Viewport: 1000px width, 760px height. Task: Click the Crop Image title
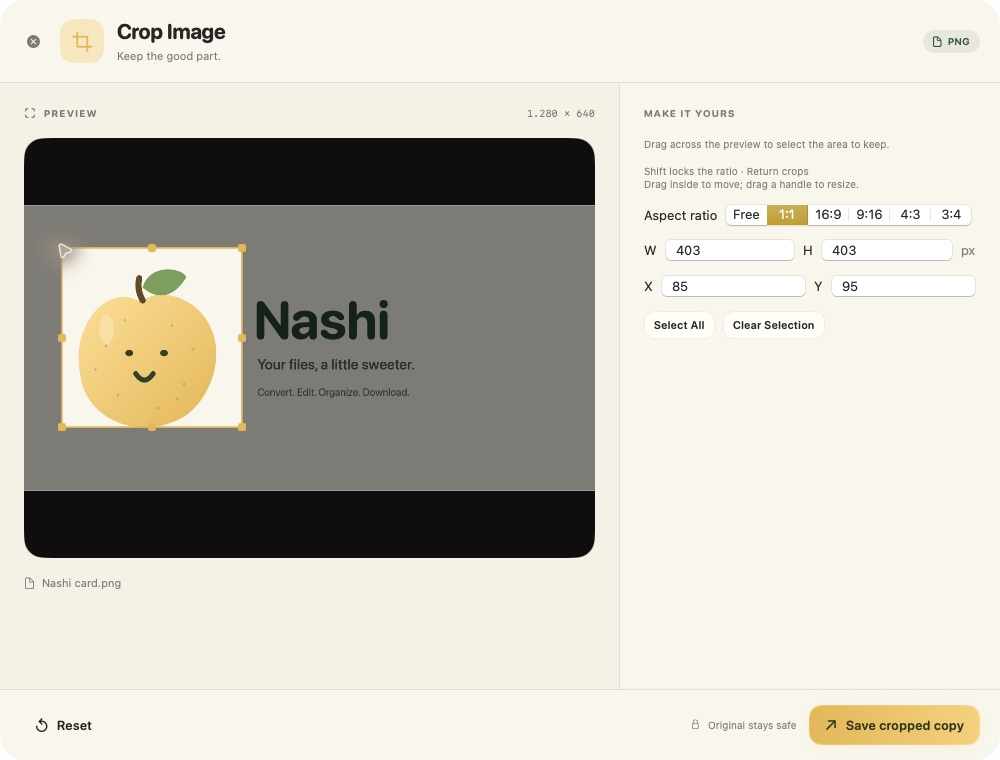(x=171, y=32)
